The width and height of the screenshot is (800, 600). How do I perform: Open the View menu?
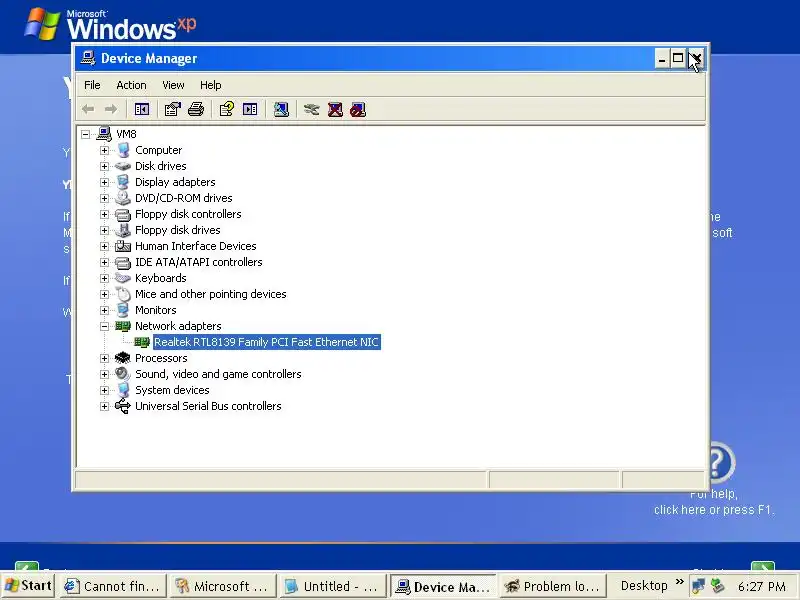(173, 85)
